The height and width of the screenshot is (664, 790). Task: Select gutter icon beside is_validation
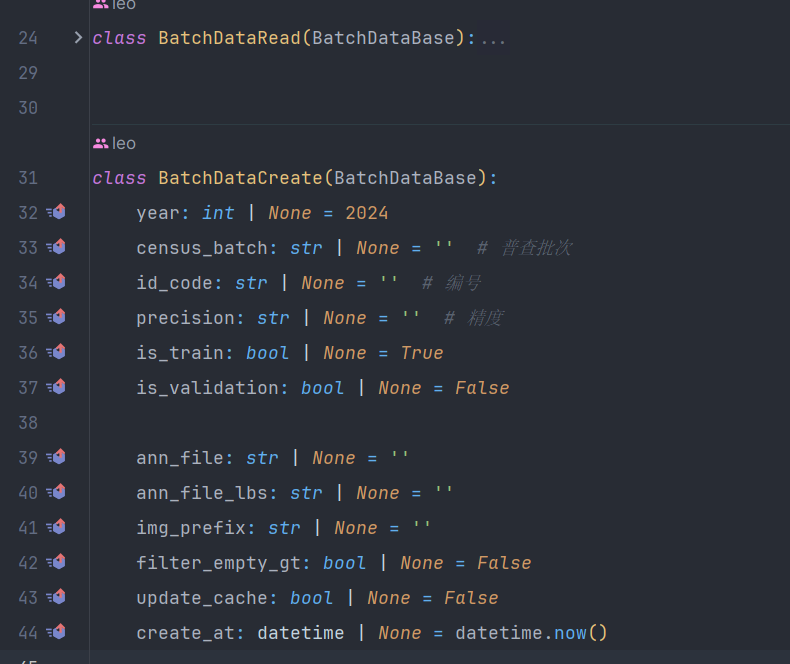(57, 387)
